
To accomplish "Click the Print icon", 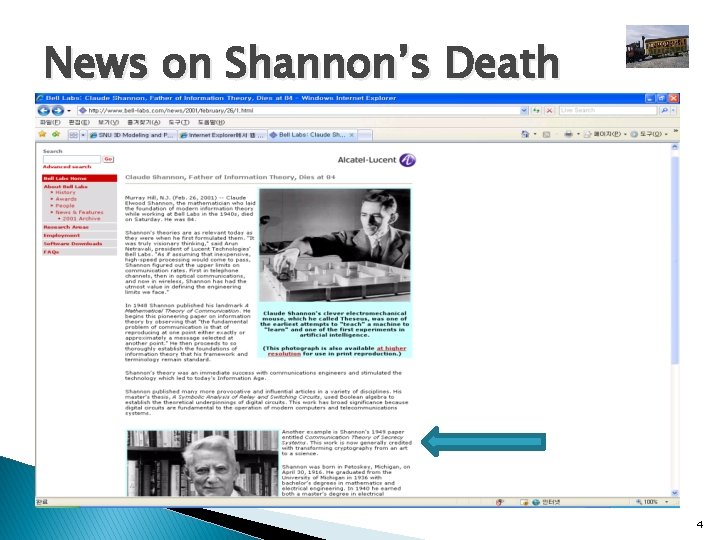I will pyautogui.click(x=568, y=134).
